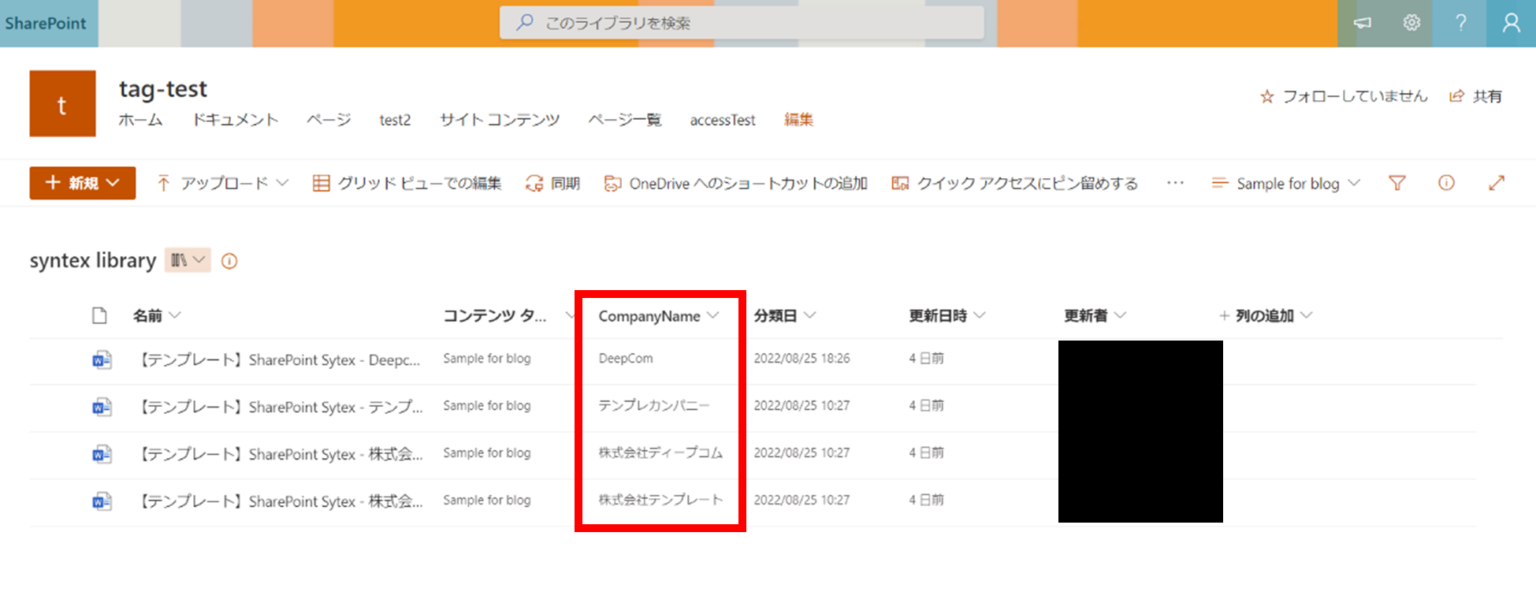Click the upload arrow icon on アップロード
The width and height of the screenshot is (1536, 592).
pyautogui.click(x=167, y=183)
